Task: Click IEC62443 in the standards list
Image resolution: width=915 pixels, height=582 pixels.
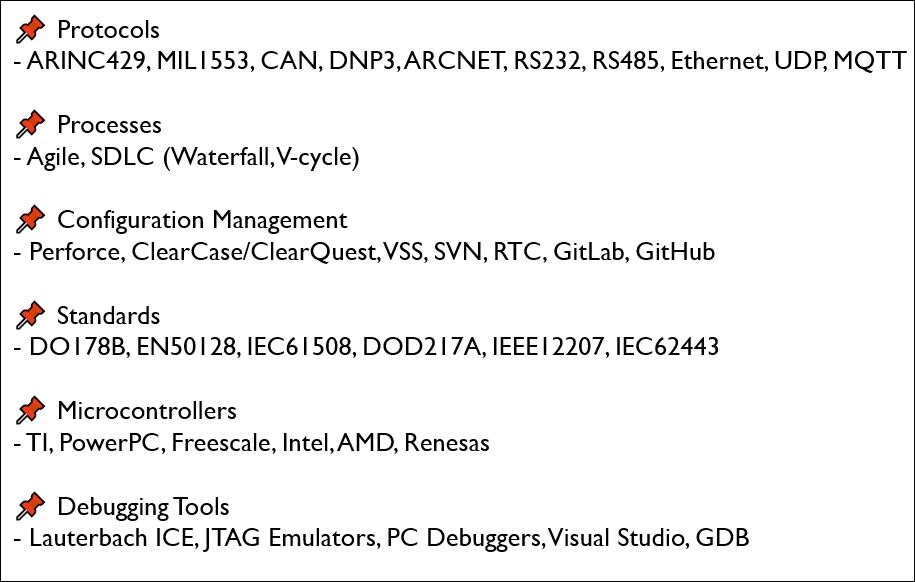Action: point(666,348)
